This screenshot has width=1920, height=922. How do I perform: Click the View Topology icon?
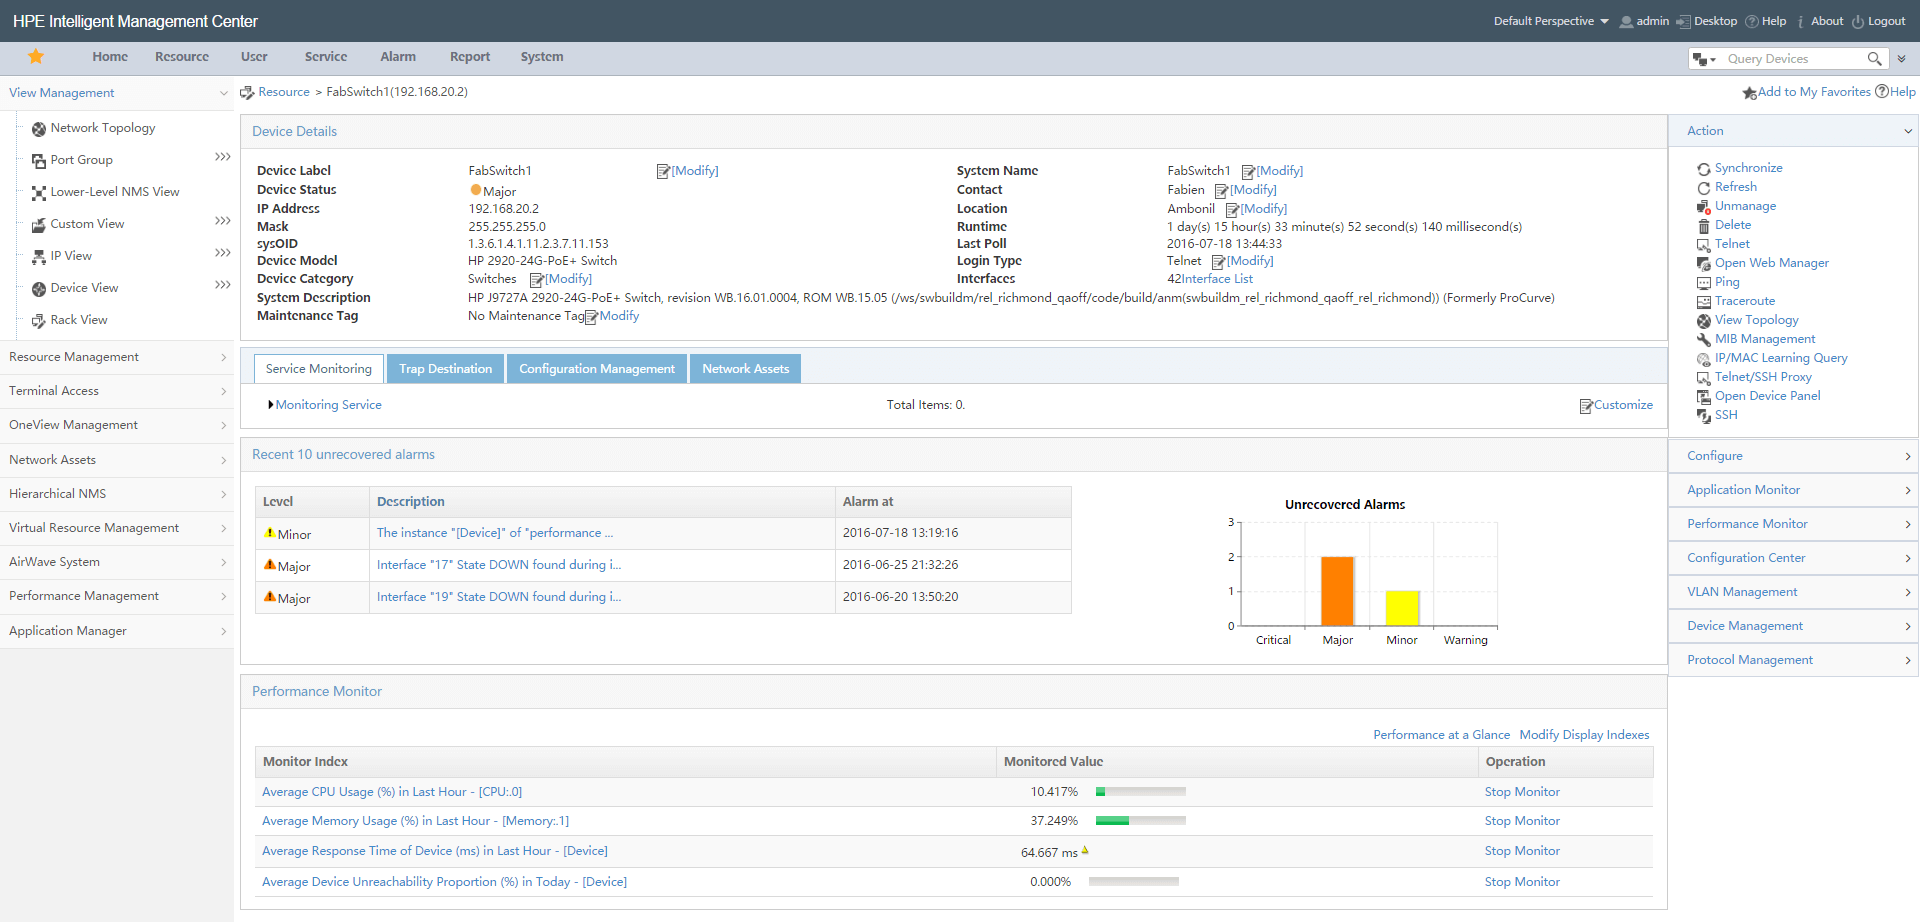(1703, 321)
